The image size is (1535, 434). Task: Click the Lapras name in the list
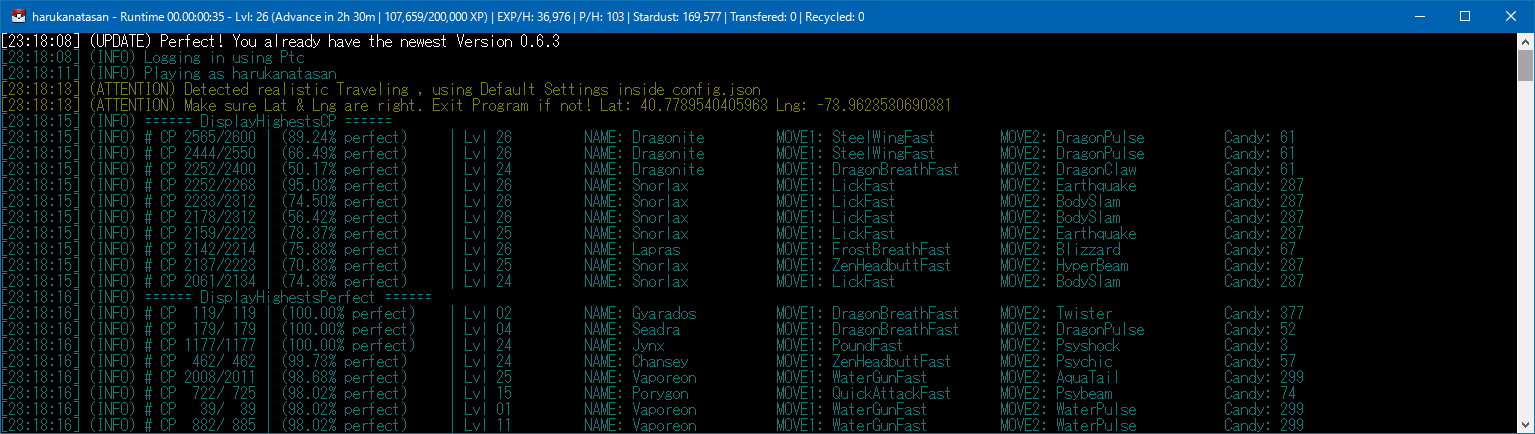click(656, 250)
